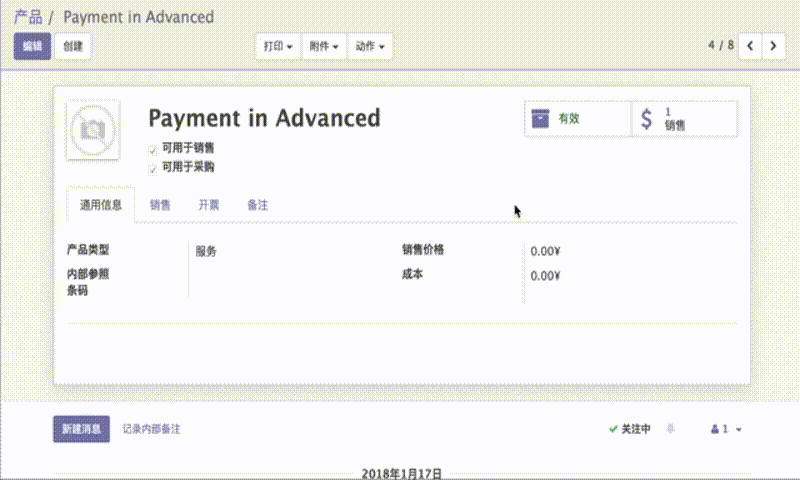The width and height of the screenshot is (800, 480).
Task: Click the 编辑 edit button
Action: point(32,46)
